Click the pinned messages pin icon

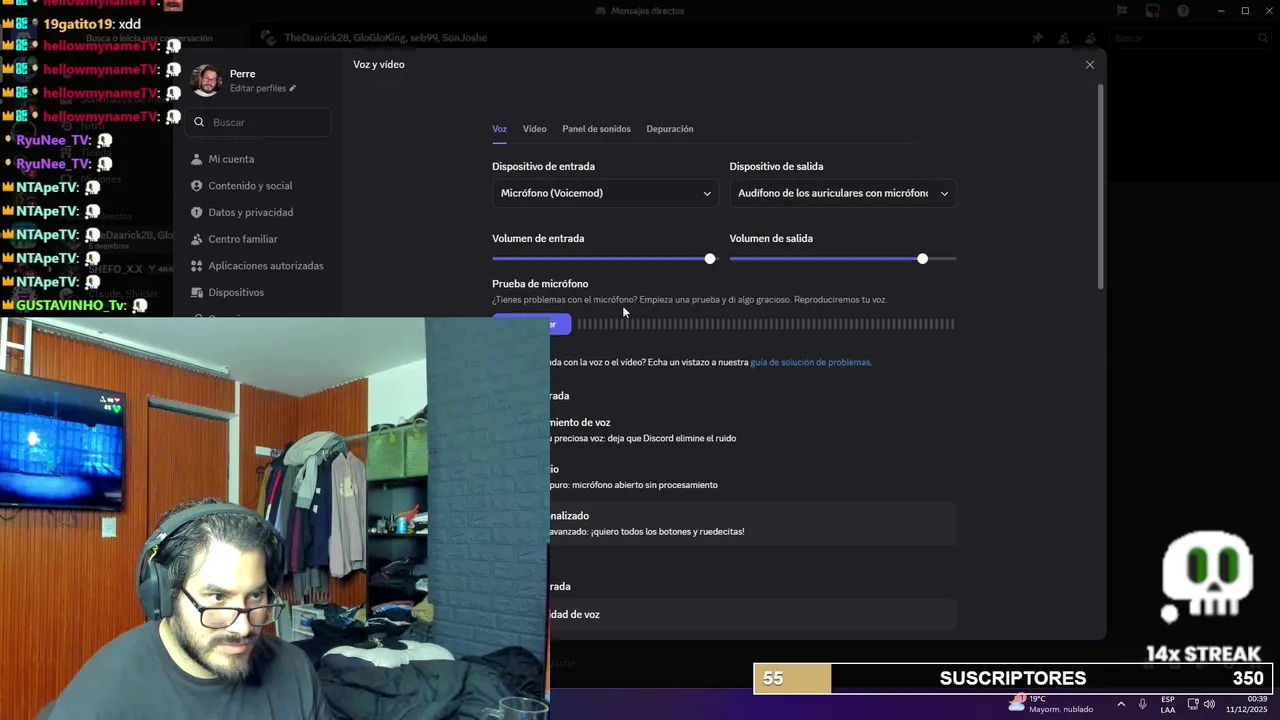(1037, 38)
